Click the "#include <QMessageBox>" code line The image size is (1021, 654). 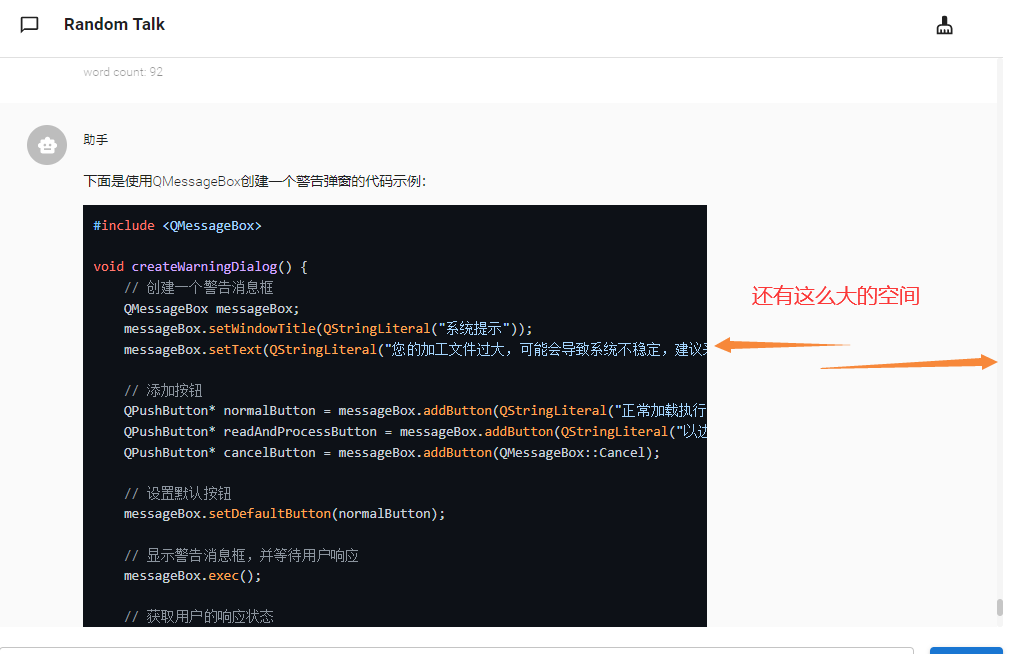point(177,225)
